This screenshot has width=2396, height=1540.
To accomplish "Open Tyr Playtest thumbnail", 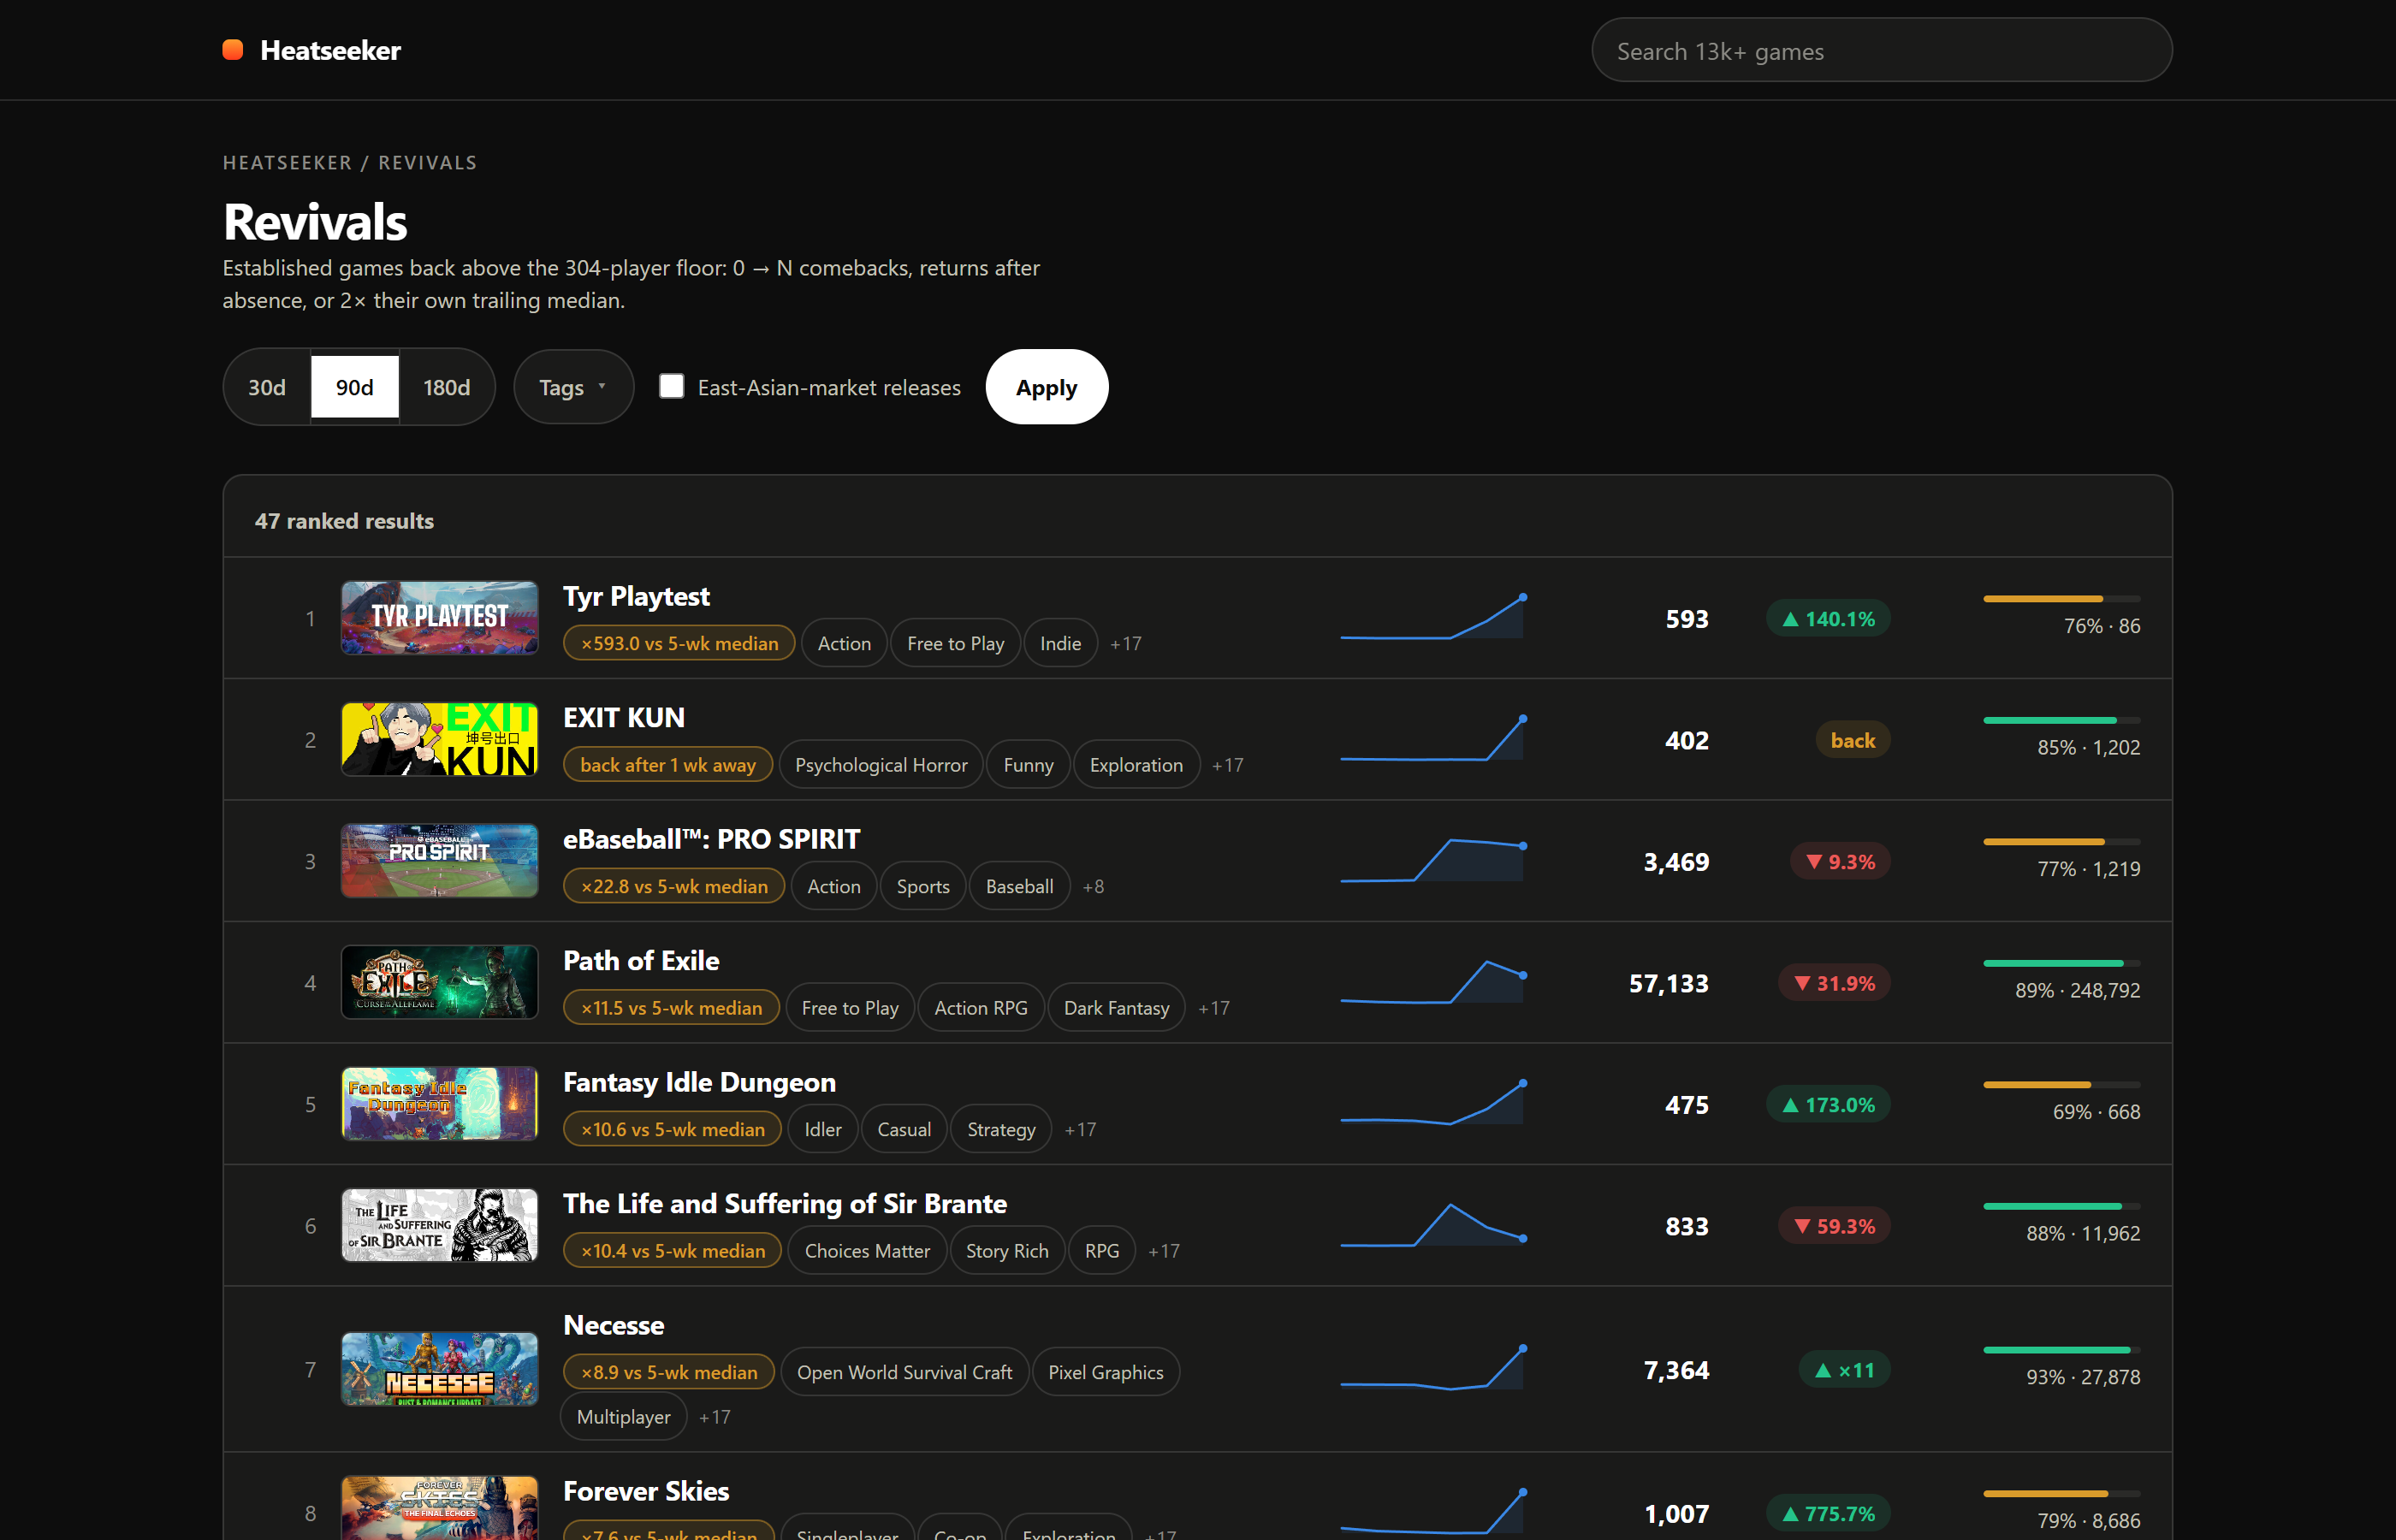I will 439,618.
